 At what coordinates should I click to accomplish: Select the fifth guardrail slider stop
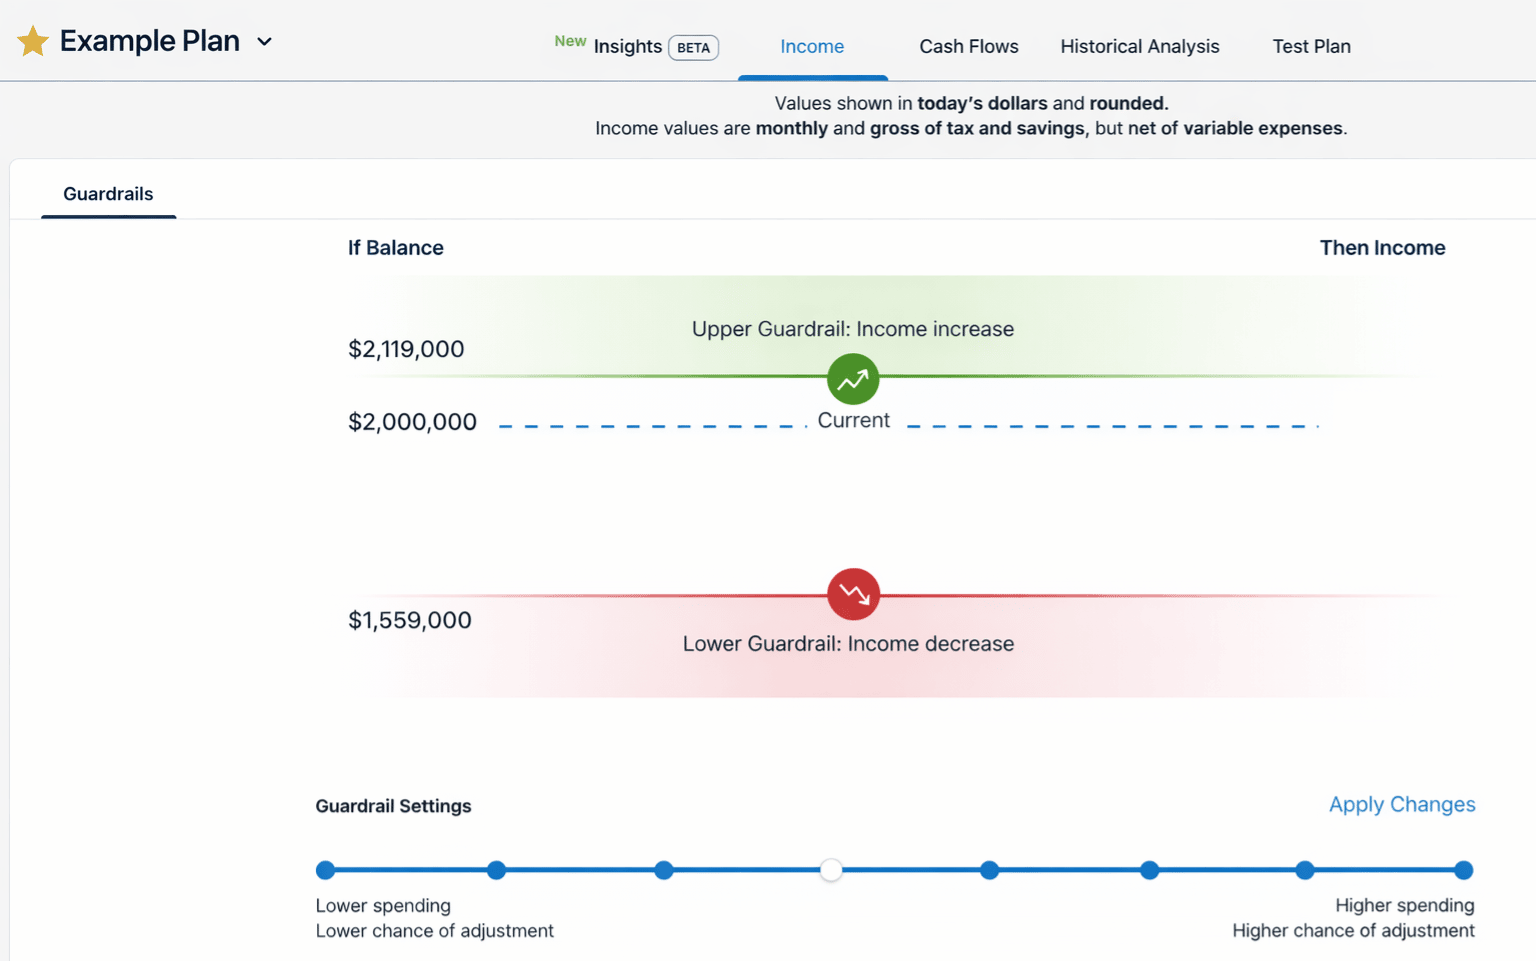989,870
